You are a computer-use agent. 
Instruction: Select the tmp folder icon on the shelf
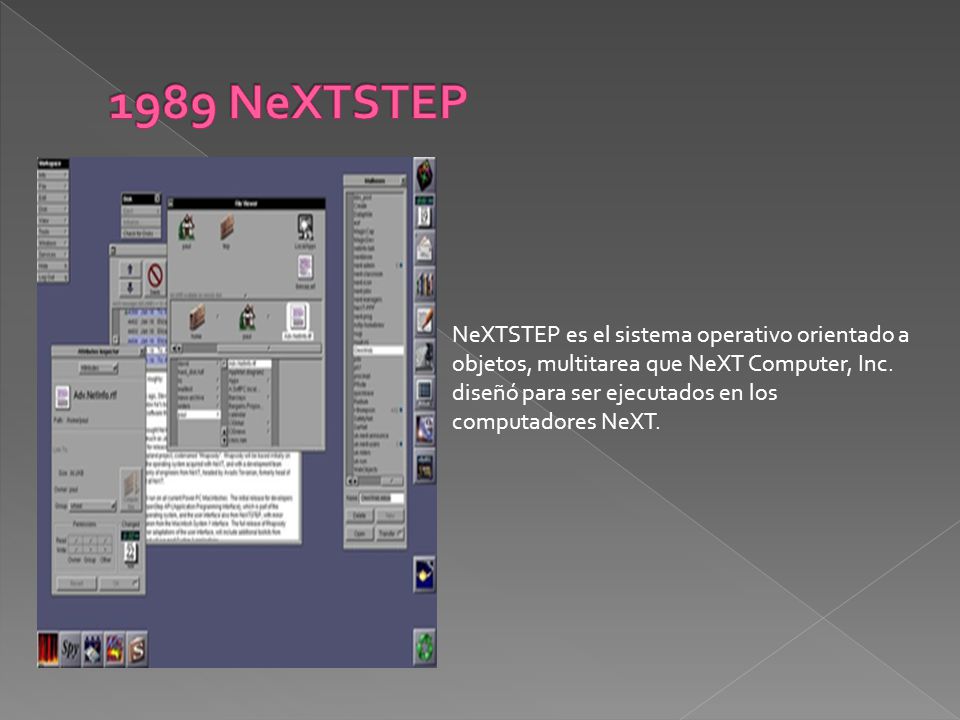point(227,228)
